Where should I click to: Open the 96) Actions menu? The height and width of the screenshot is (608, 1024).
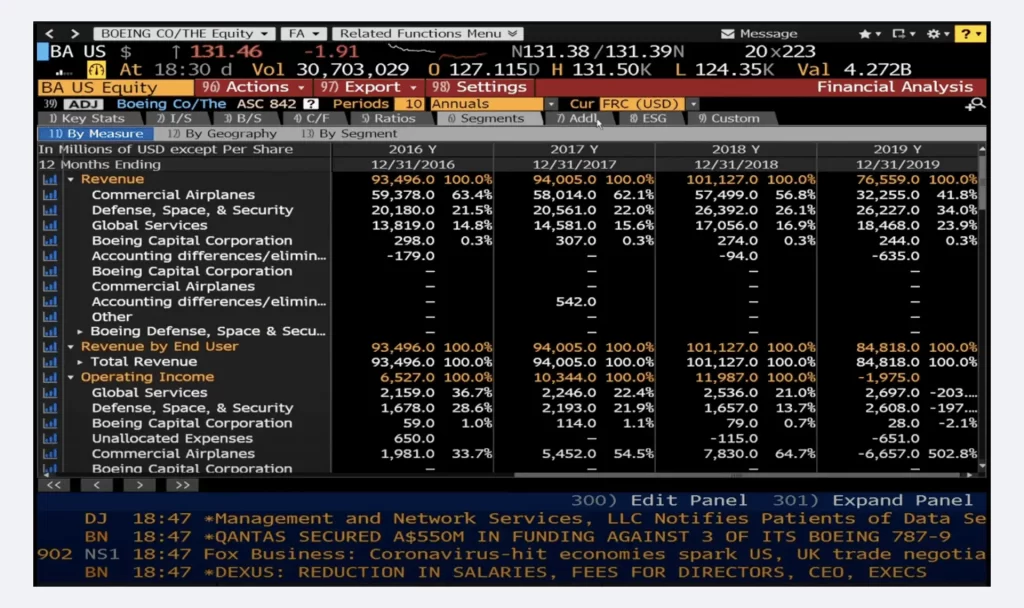click(x=253, y=87)
